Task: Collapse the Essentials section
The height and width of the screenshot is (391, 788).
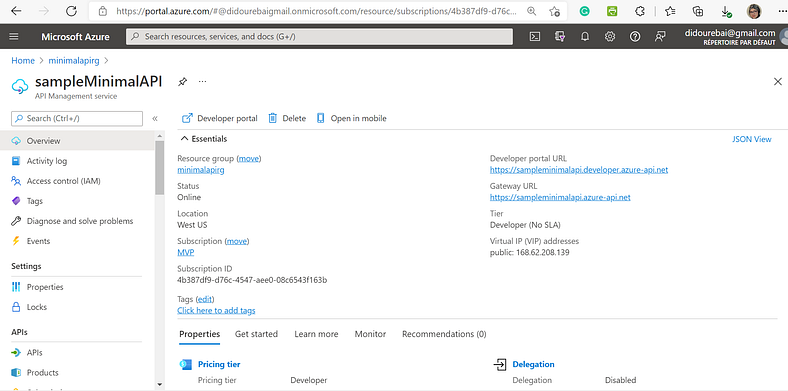Action: (204, 139)
